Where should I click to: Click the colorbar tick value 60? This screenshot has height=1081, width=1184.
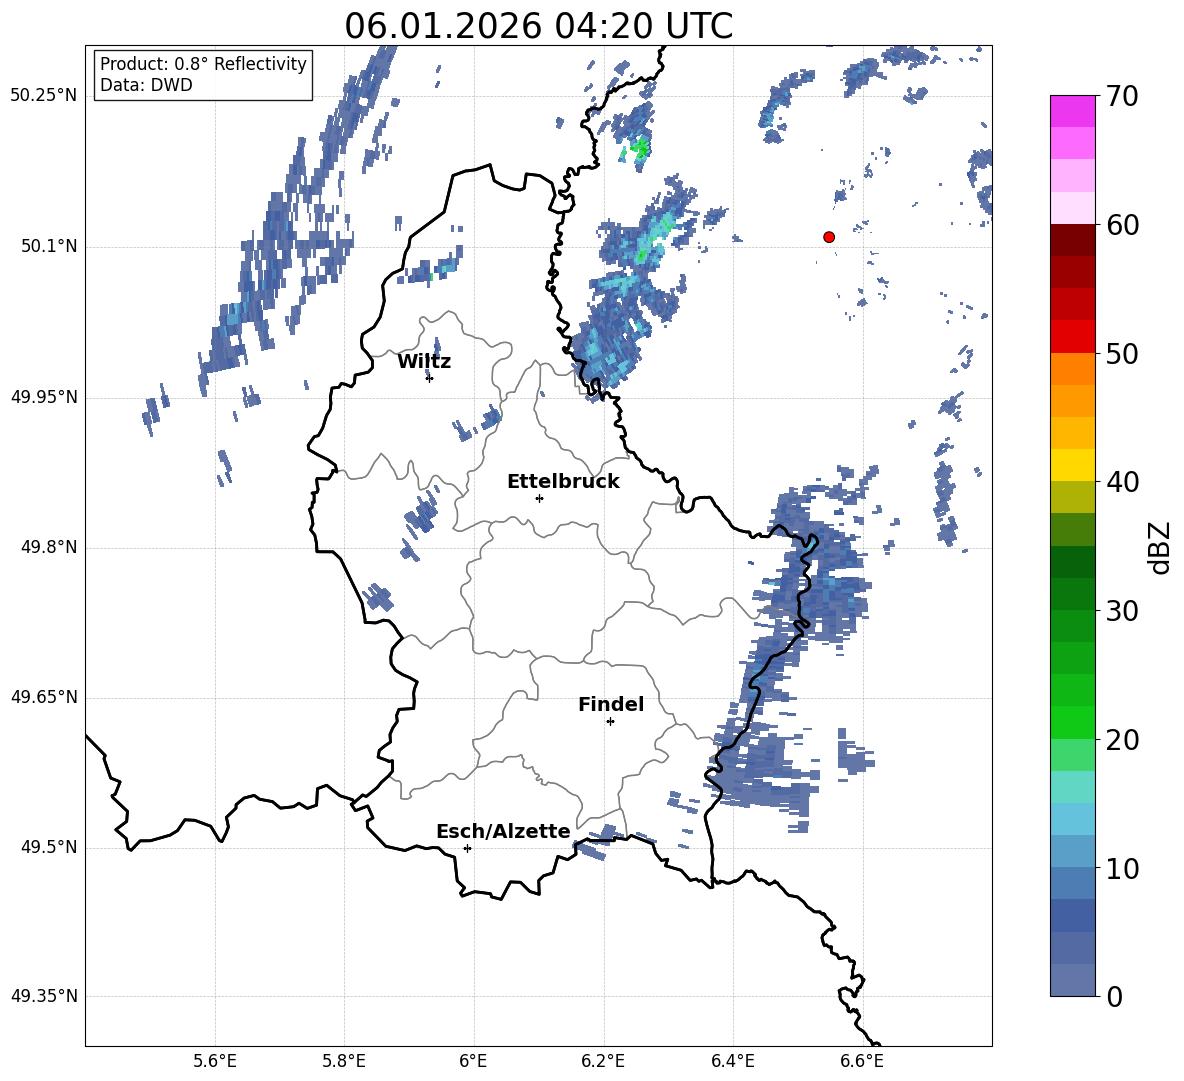pyautogui.click(x=1122, y=225)
